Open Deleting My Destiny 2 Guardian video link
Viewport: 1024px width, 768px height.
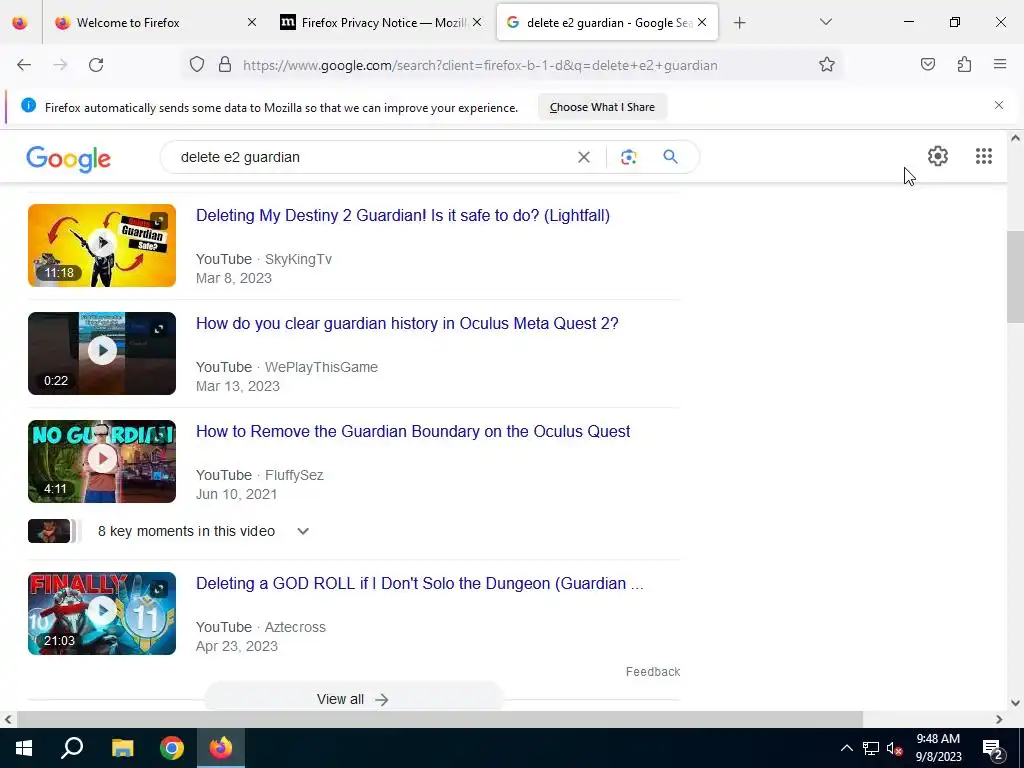[403, 216]
